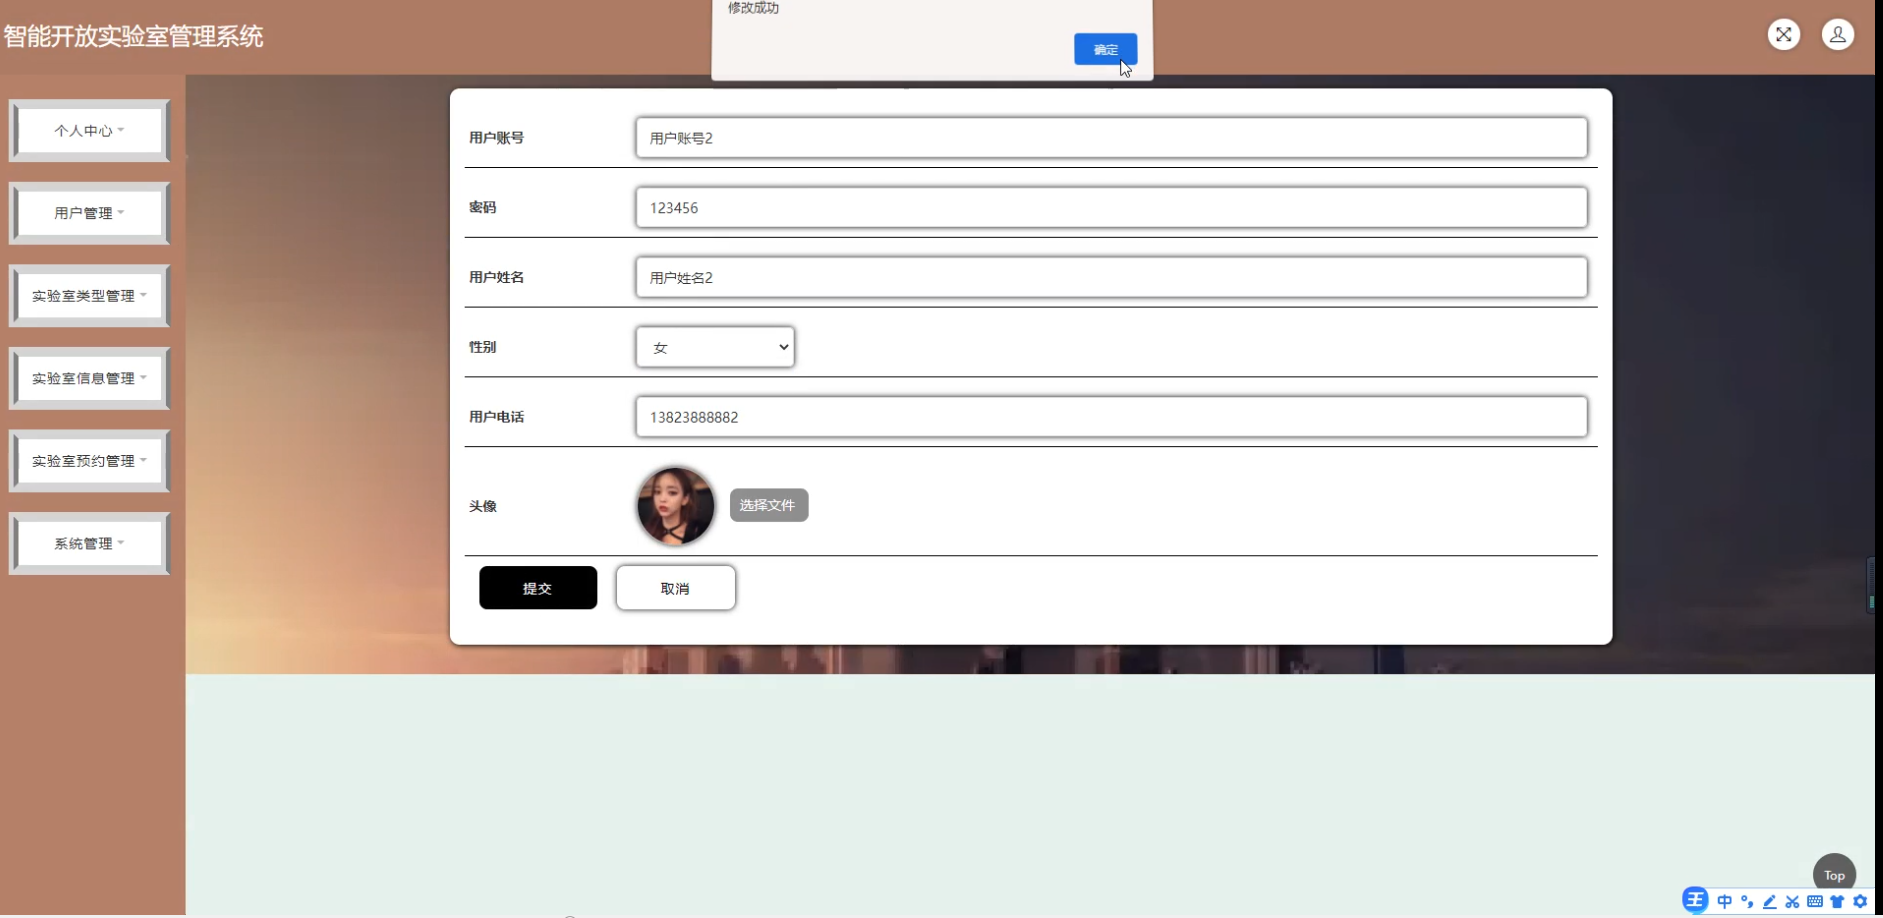Focus the 用户姓名 input field

[x=1111, y=277]
